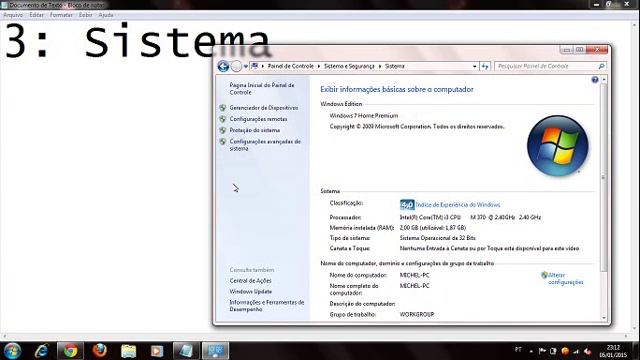Open Arquivo menu in Bloco de notas
This screenshot has width=640, height=360.
[13, 15]
